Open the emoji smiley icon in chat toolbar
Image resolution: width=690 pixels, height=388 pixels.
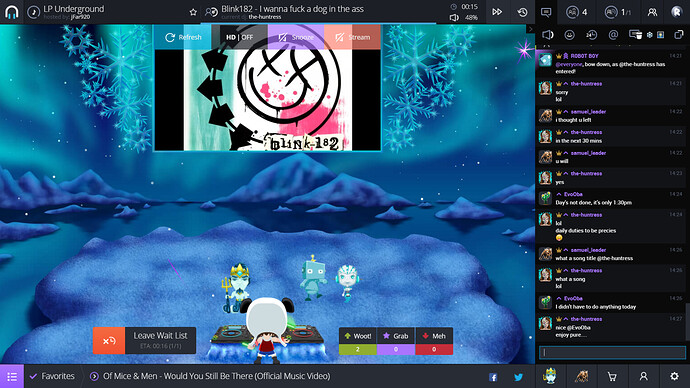pos(569,35)
